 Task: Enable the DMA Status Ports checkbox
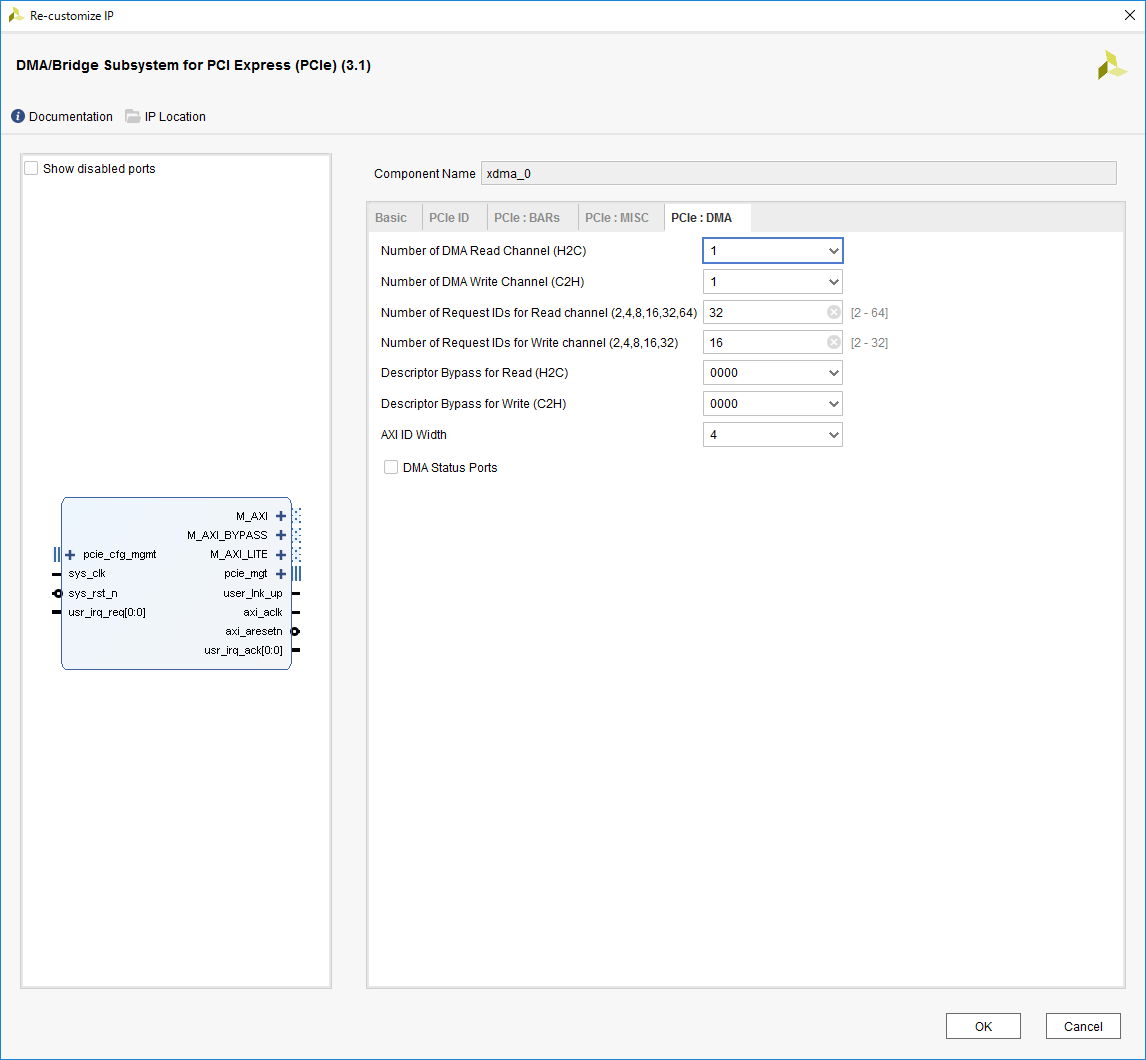pyautogui.click(x=391, y=467)
